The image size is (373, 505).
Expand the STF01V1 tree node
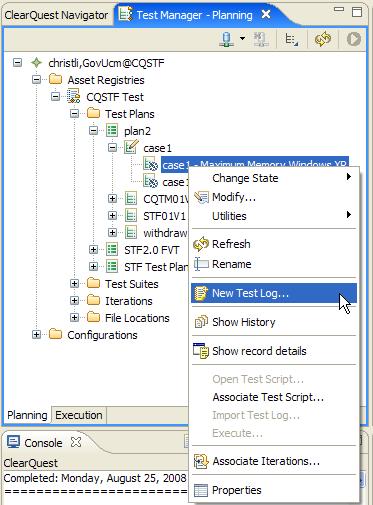coord(113,216)
